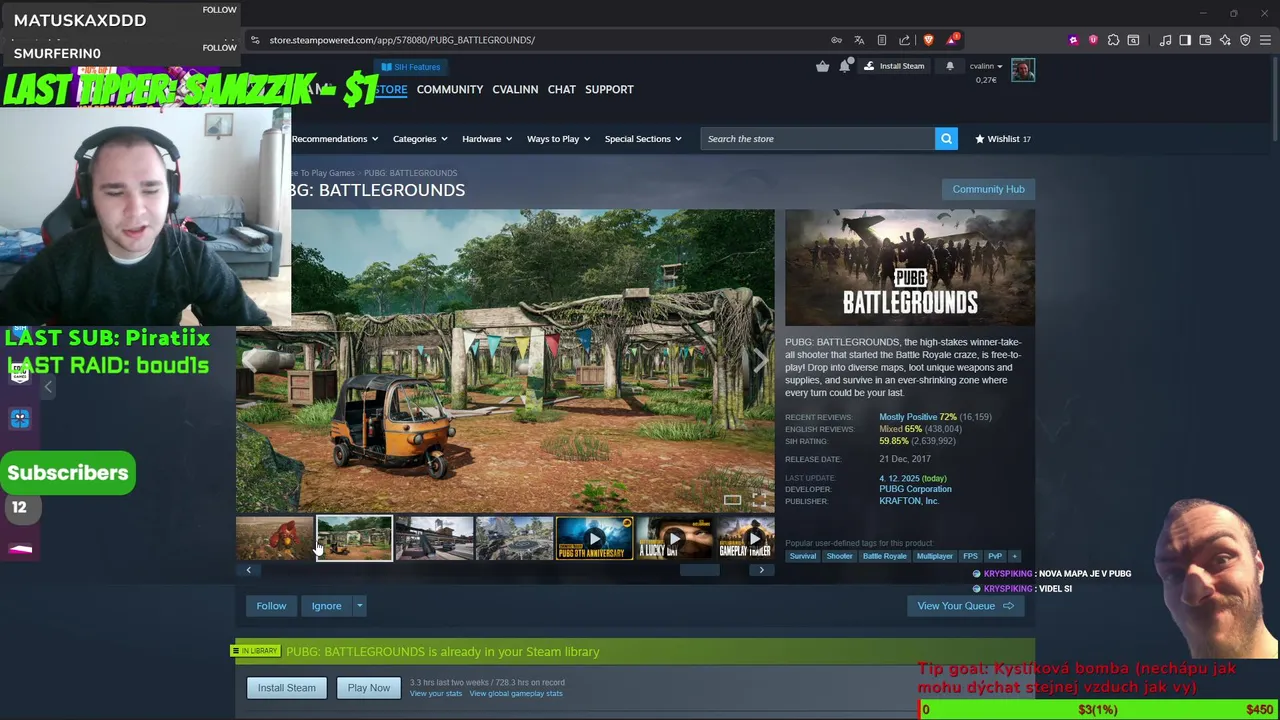Expand the Categories dropdown
This screenshot has height=720, width=1280.
pos(420,139)
